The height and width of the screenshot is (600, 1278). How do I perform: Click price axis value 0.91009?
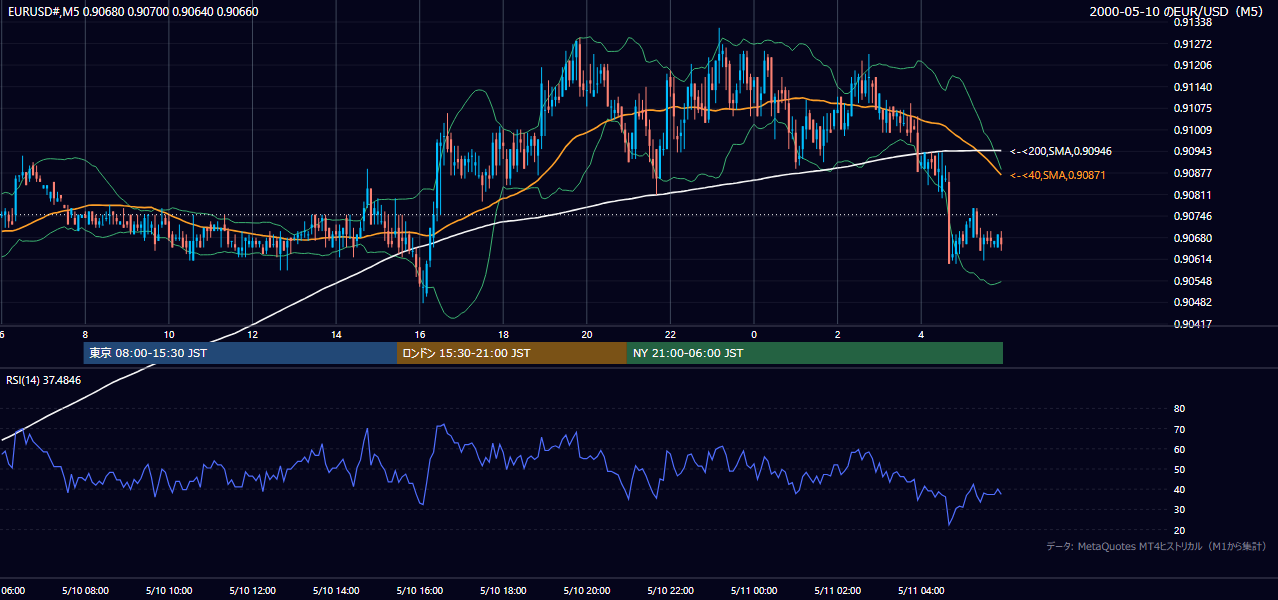click(x=1193, y=130)
